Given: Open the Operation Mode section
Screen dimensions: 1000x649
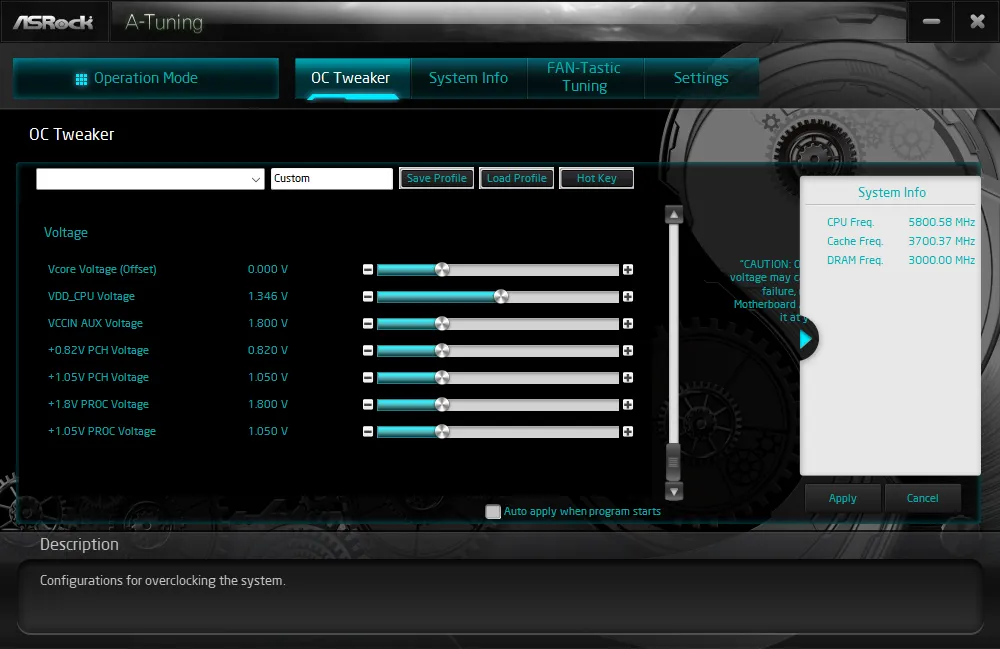Looking at the screenshot, I should pos(146,78).
